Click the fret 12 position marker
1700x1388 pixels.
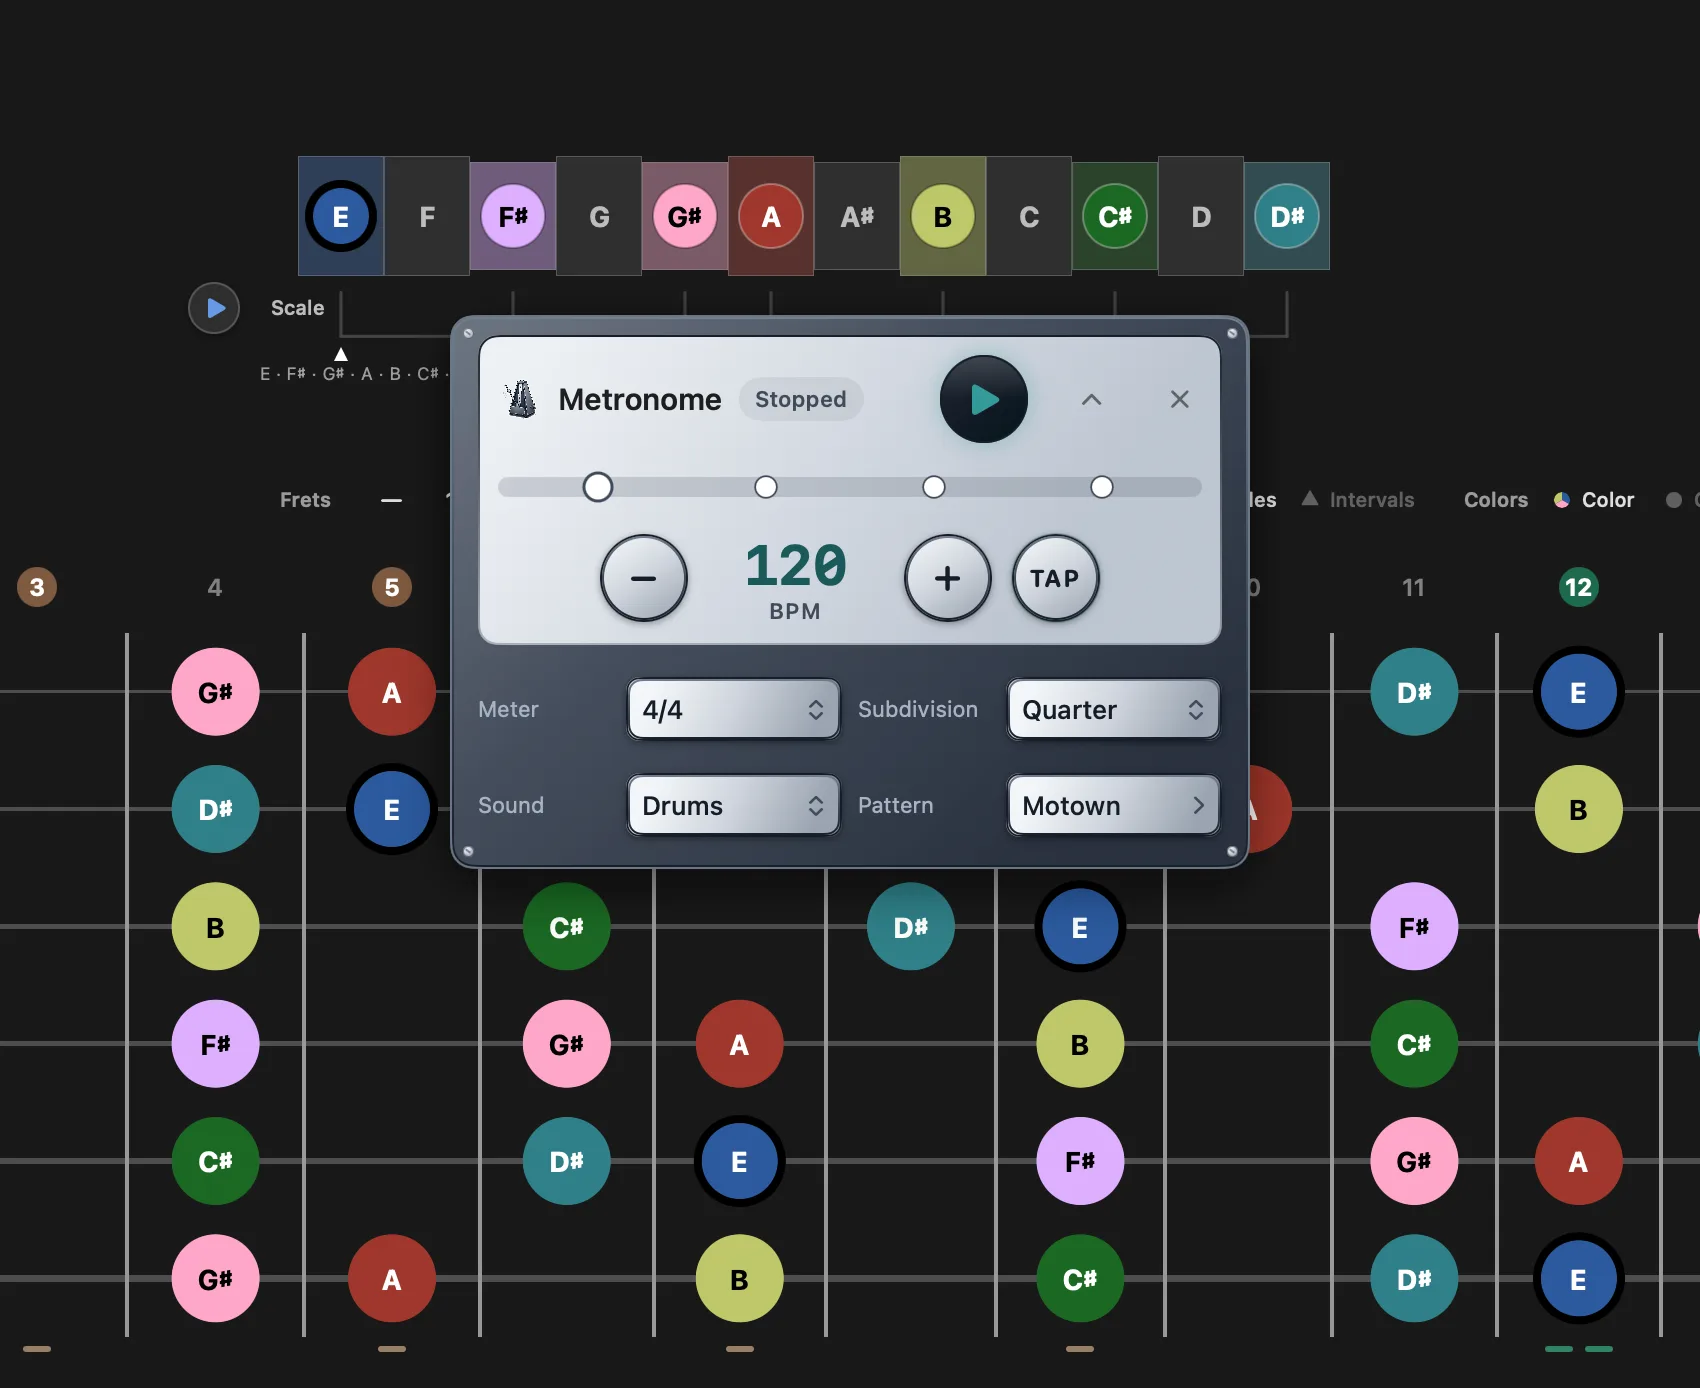(1579, 587)
